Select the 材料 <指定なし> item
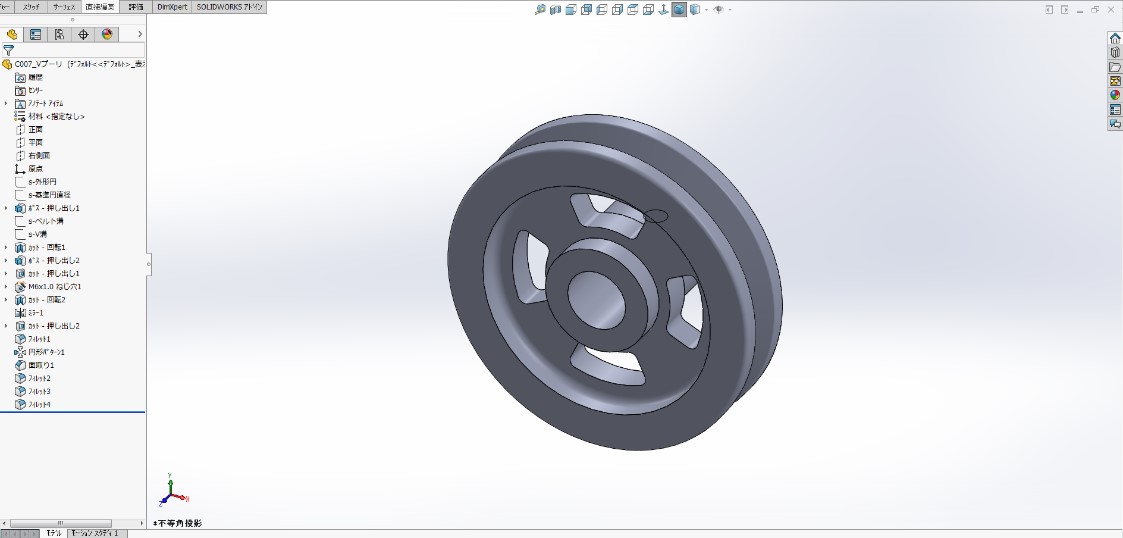The image size is (1123, 538). tap(56, 116)
